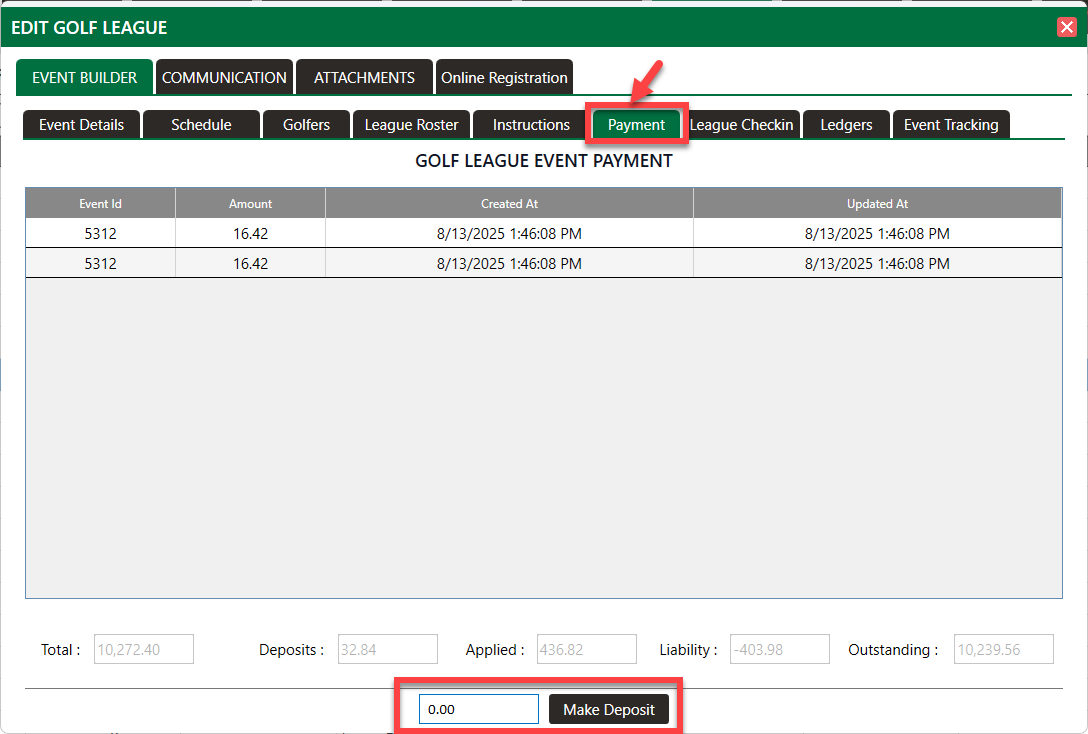Close the Edit Golf League dialog
The width and height of the screenshot is (1088, 734).
point(1066,27)
